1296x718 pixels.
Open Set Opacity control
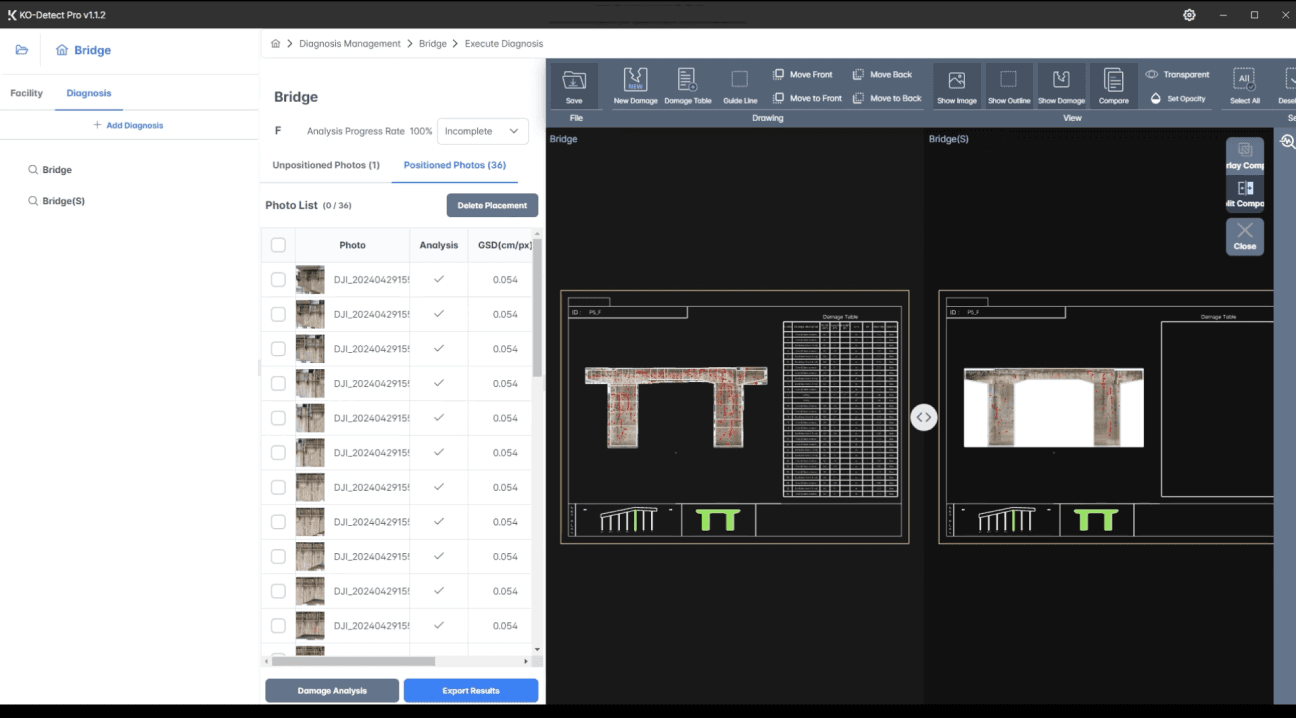(x=1177, y=99)
